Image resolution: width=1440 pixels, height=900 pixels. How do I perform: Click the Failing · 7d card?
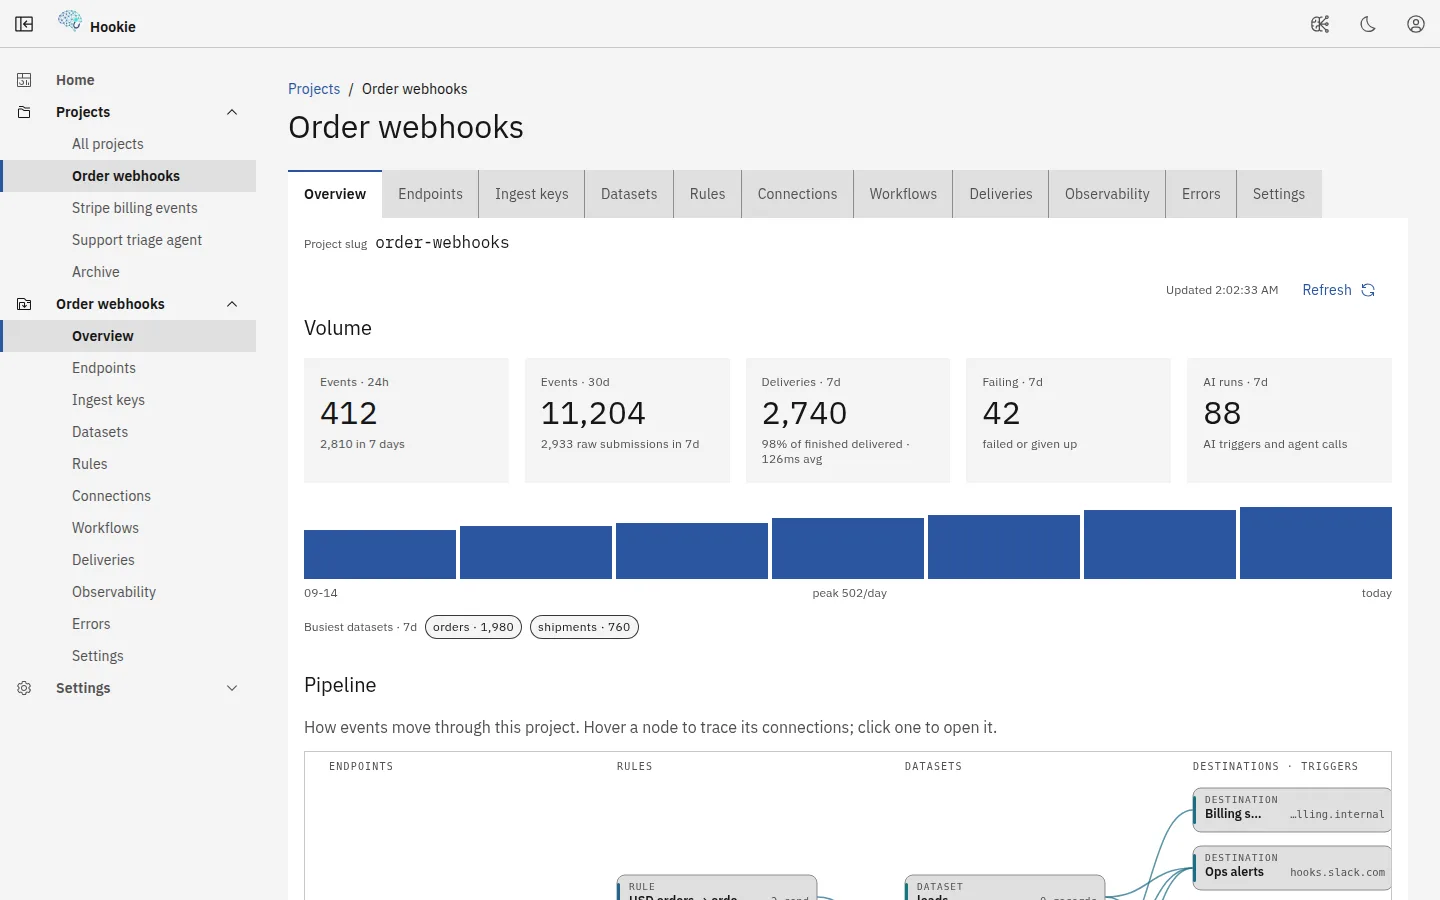pyautogui.click(x=1068, y=420)
